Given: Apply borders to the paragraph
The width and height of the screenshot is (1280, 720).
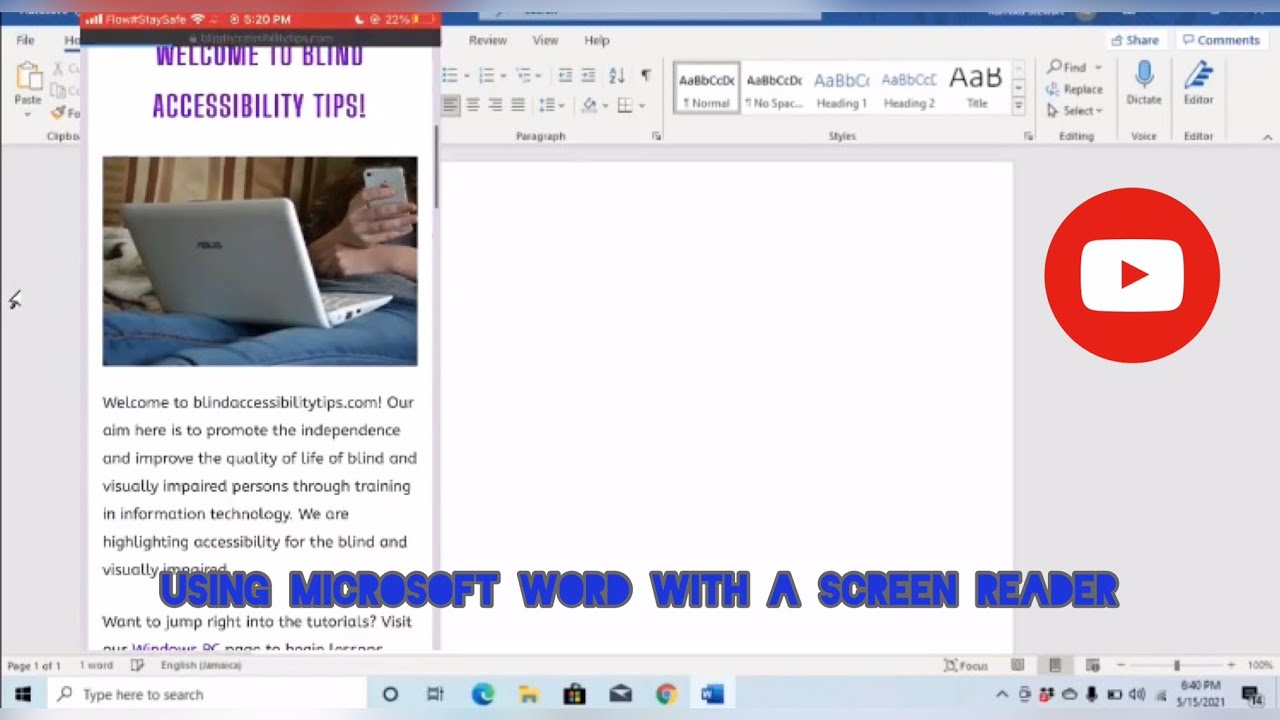Looking at the screenshot, I should click(x=624, y=105).
